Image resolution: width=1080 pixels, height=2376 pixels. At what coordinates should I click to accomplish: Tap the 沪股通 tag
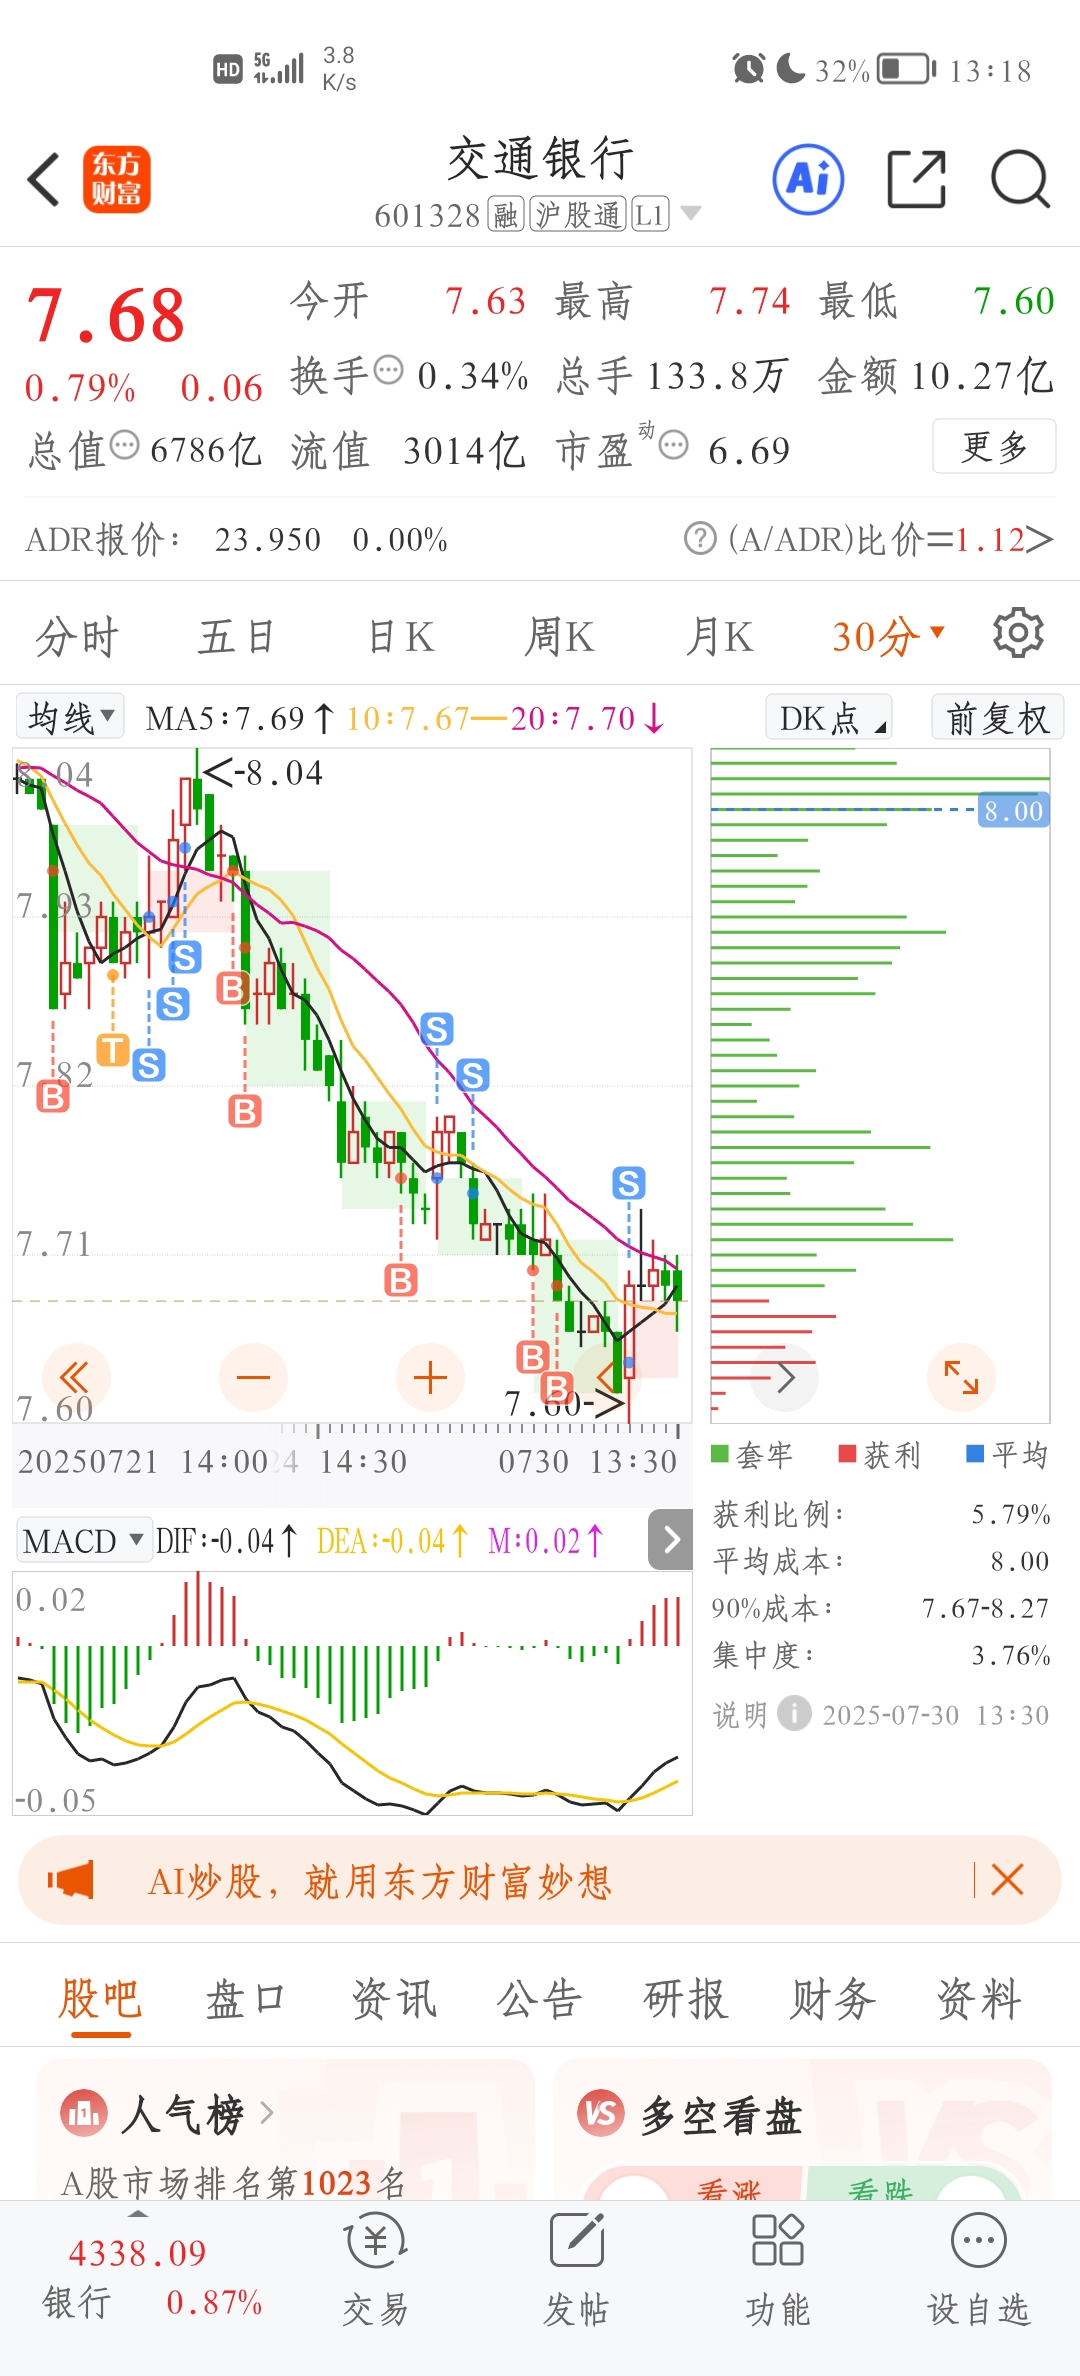(x=578, y=214)
